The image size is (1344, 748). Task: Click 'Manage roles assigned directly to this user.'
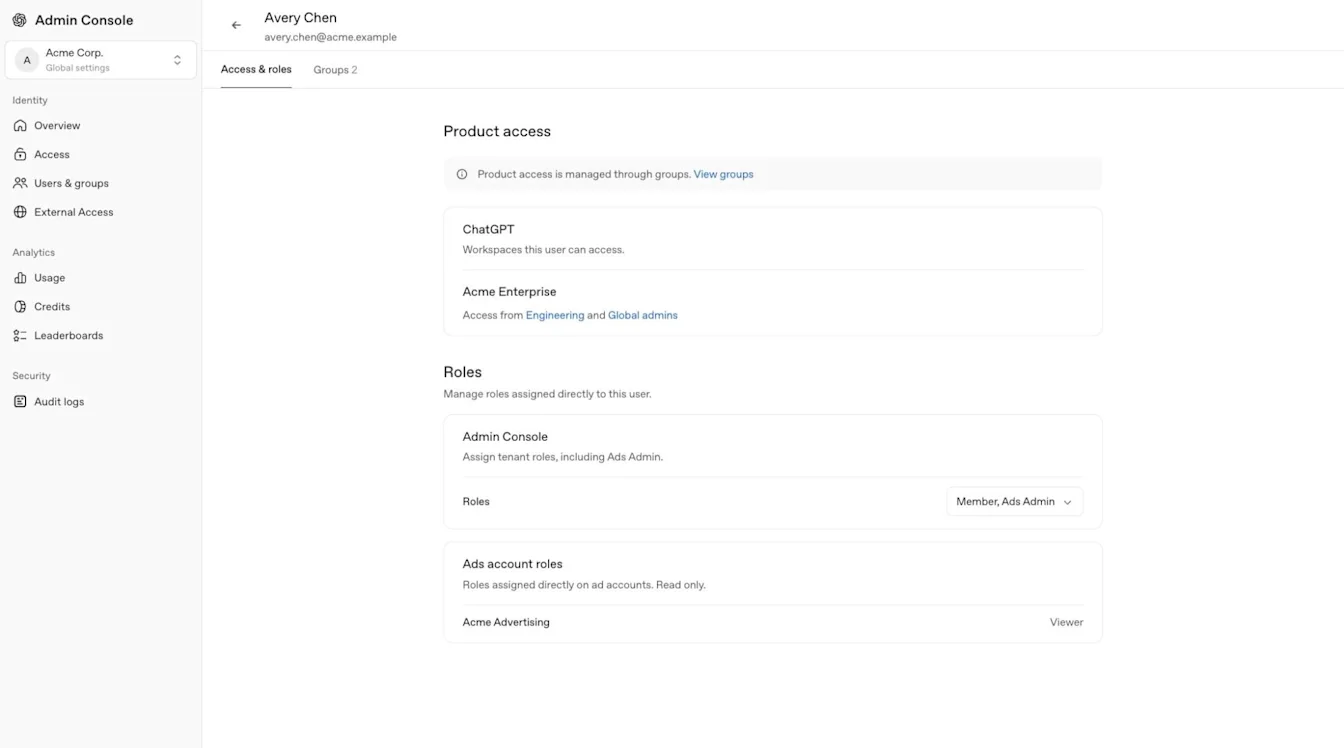[x=547, y=394]
